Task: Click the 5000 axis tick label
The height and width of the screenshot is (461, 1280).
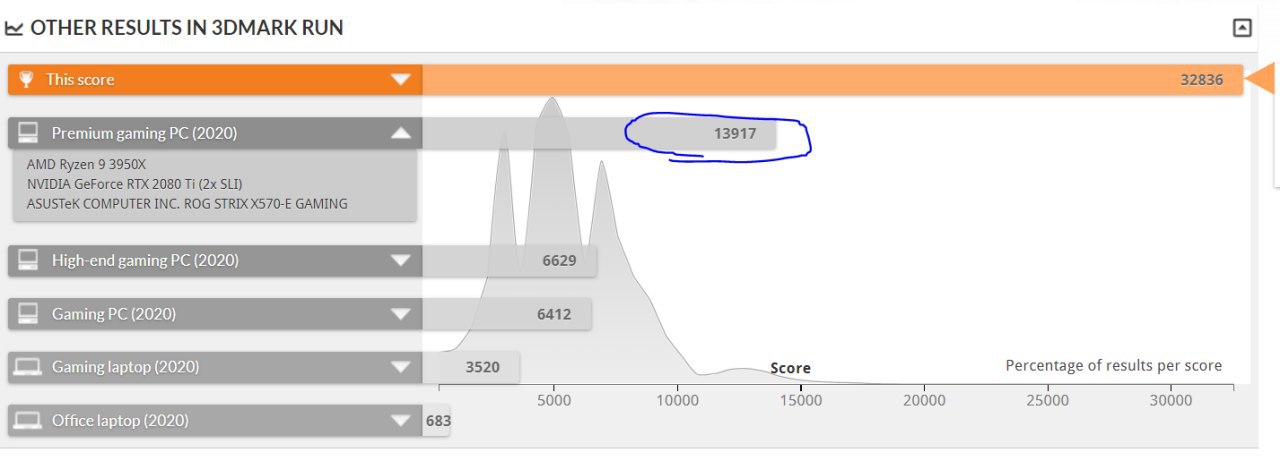Action: [554, 401]
